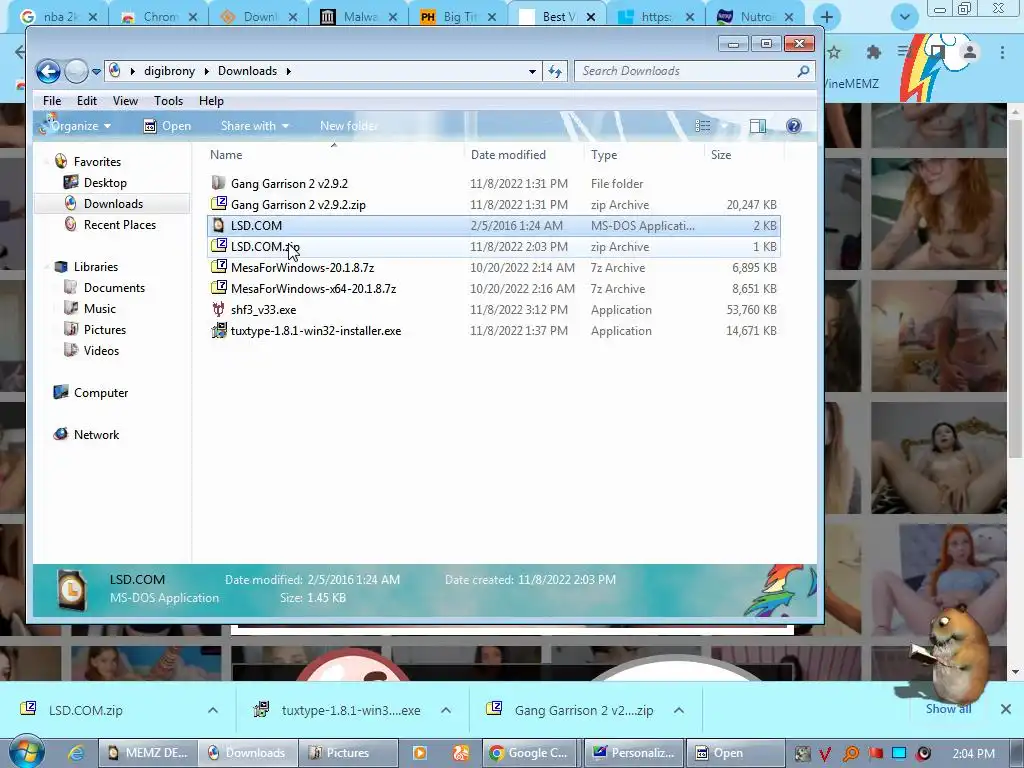
Task: Open the Music library
Action: coord(99,308)
